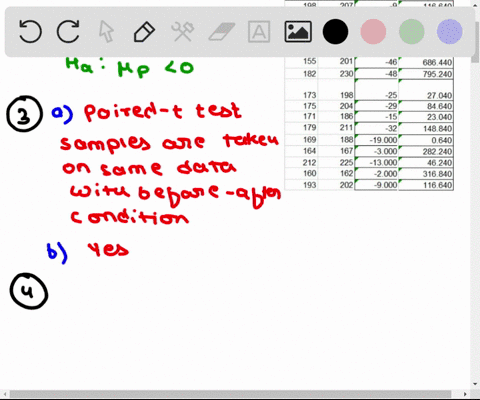Select table cell 173
480x400 pixels.
pyautogui.click(x=301, y=90)
